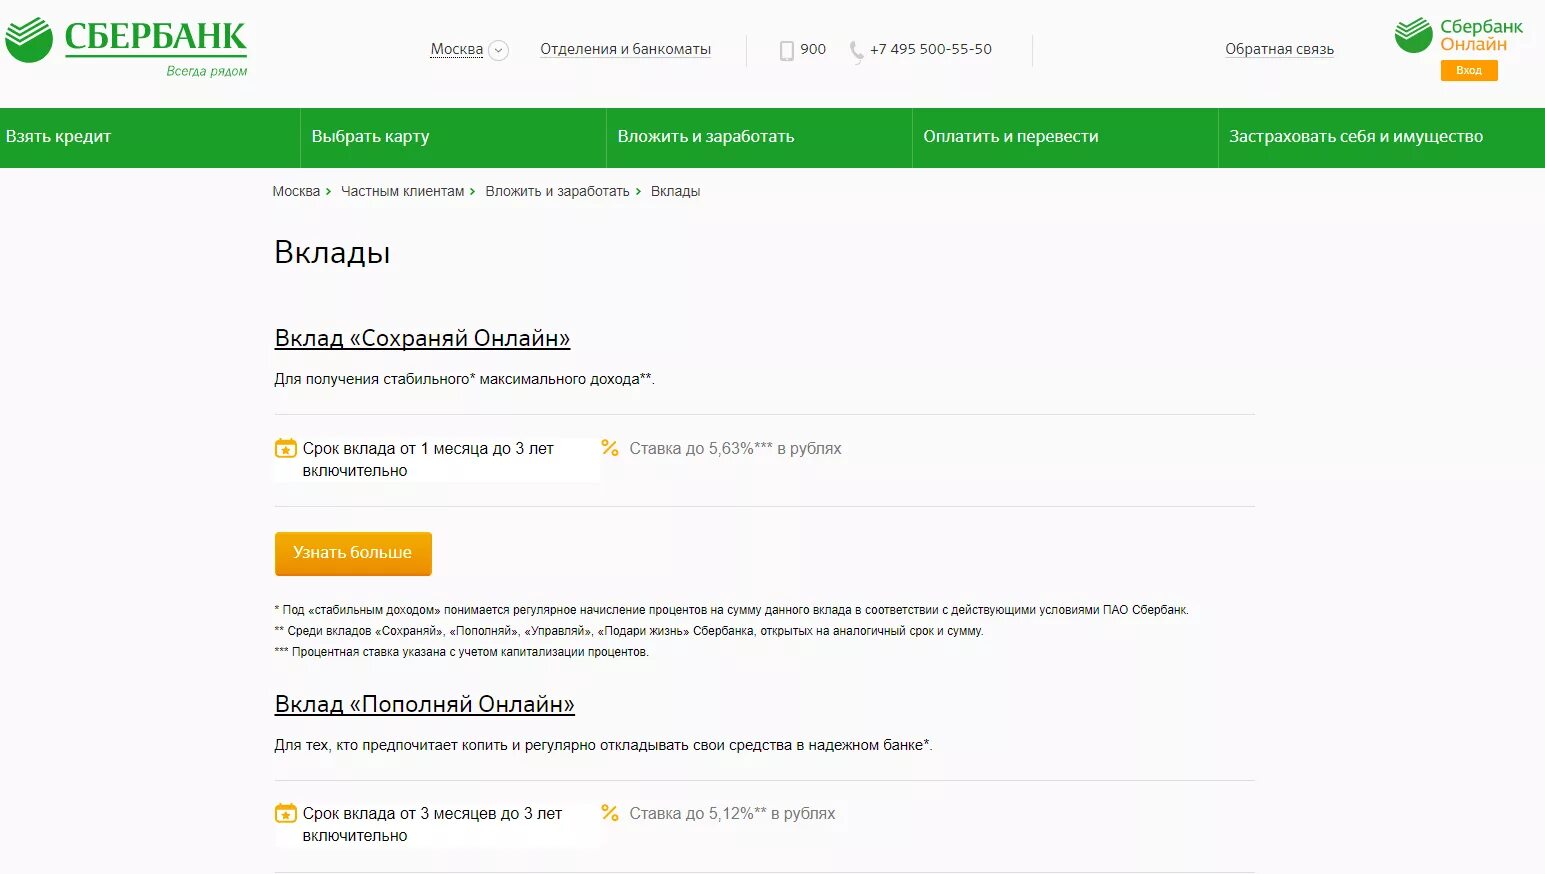Screen dimensions: 1545x874
Task: Click Вложить и заработать breadcrumb
Action: pos(557,191)
